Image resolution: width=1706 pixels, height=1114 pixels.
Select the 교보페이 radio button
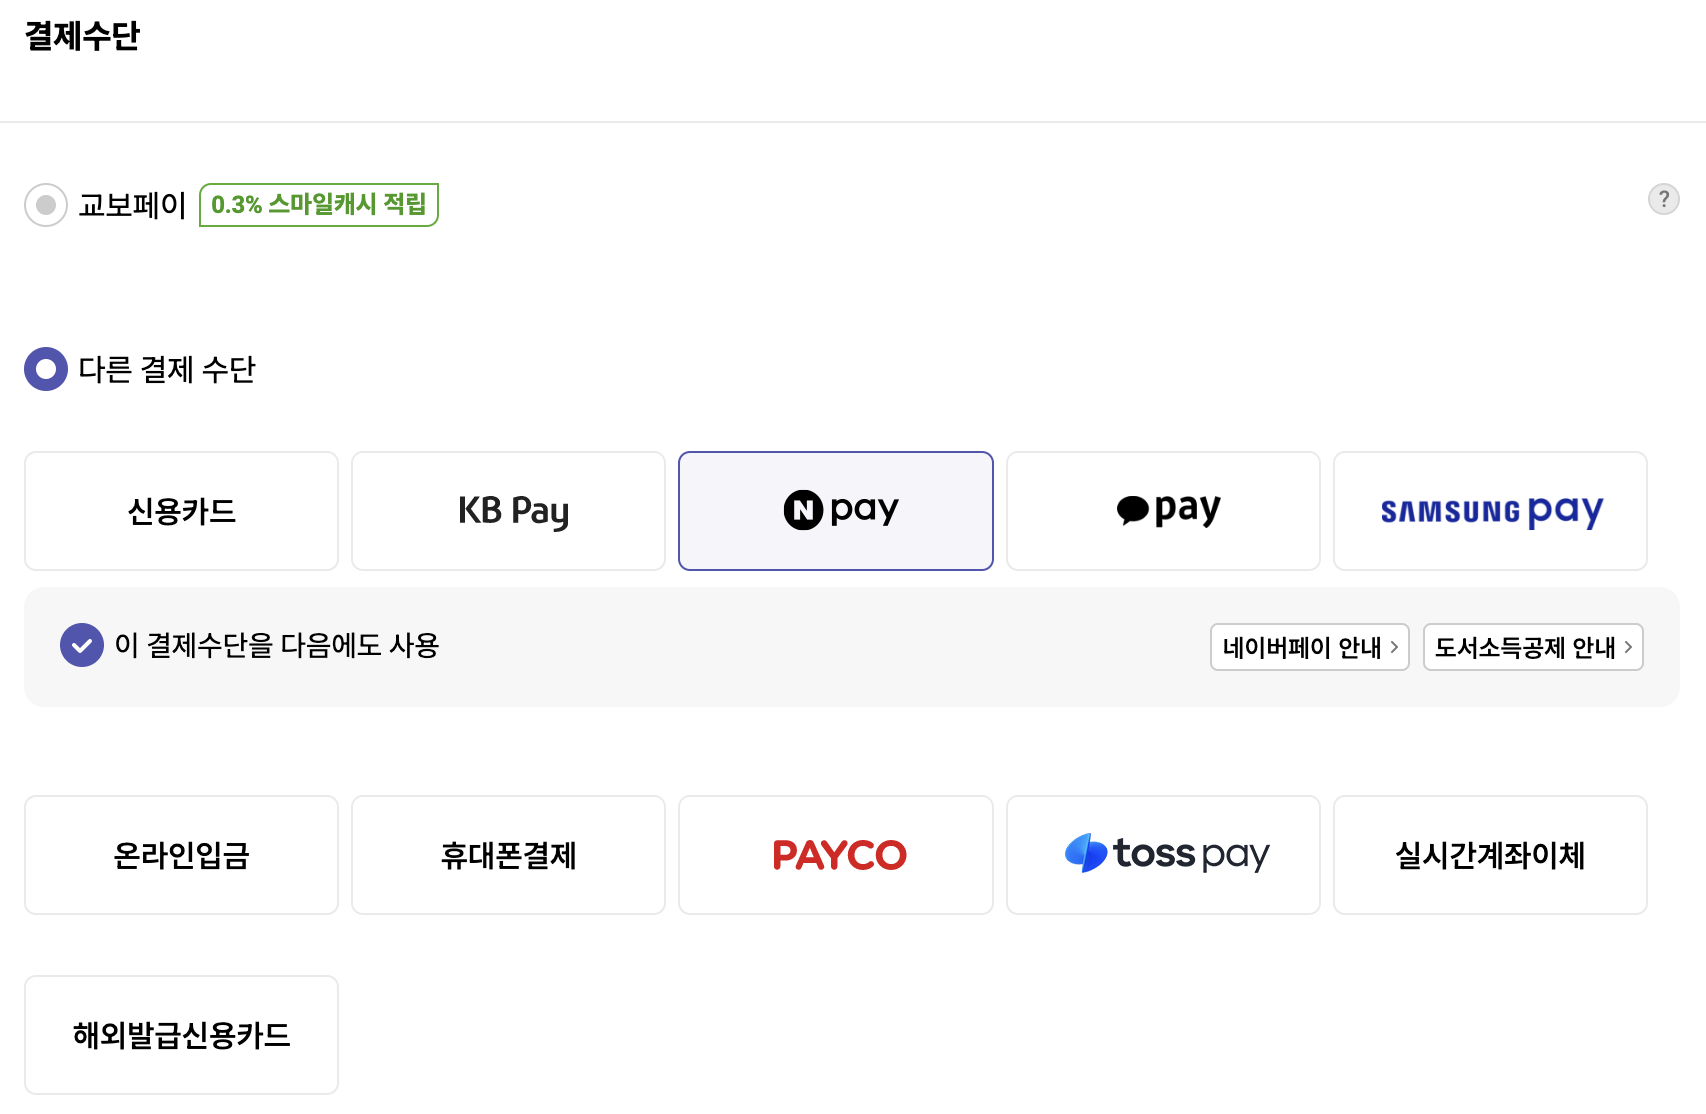(x=46, y=204)
